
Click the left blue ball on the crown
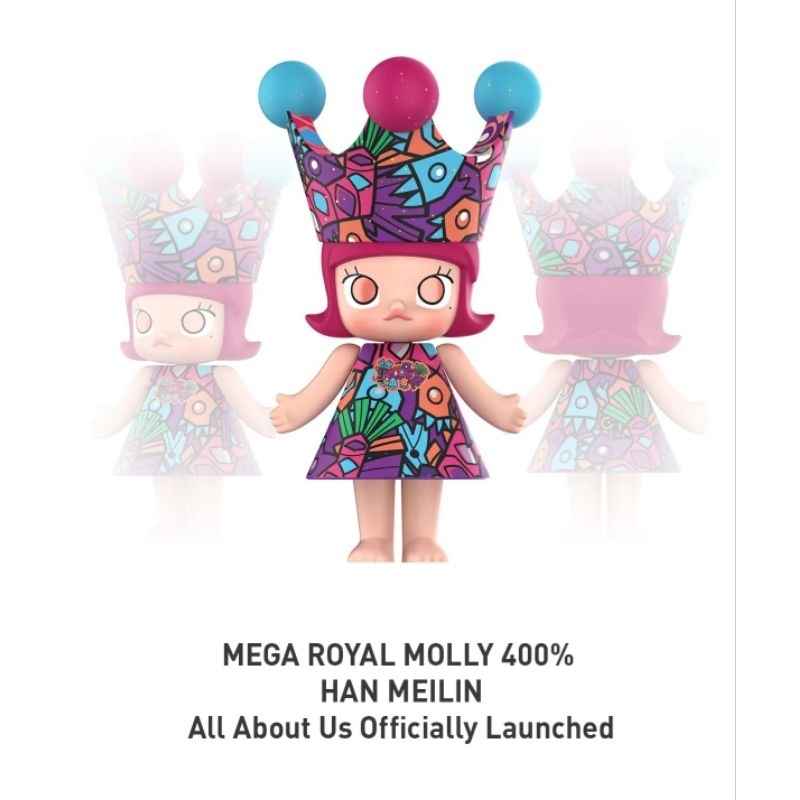(292, 94)
